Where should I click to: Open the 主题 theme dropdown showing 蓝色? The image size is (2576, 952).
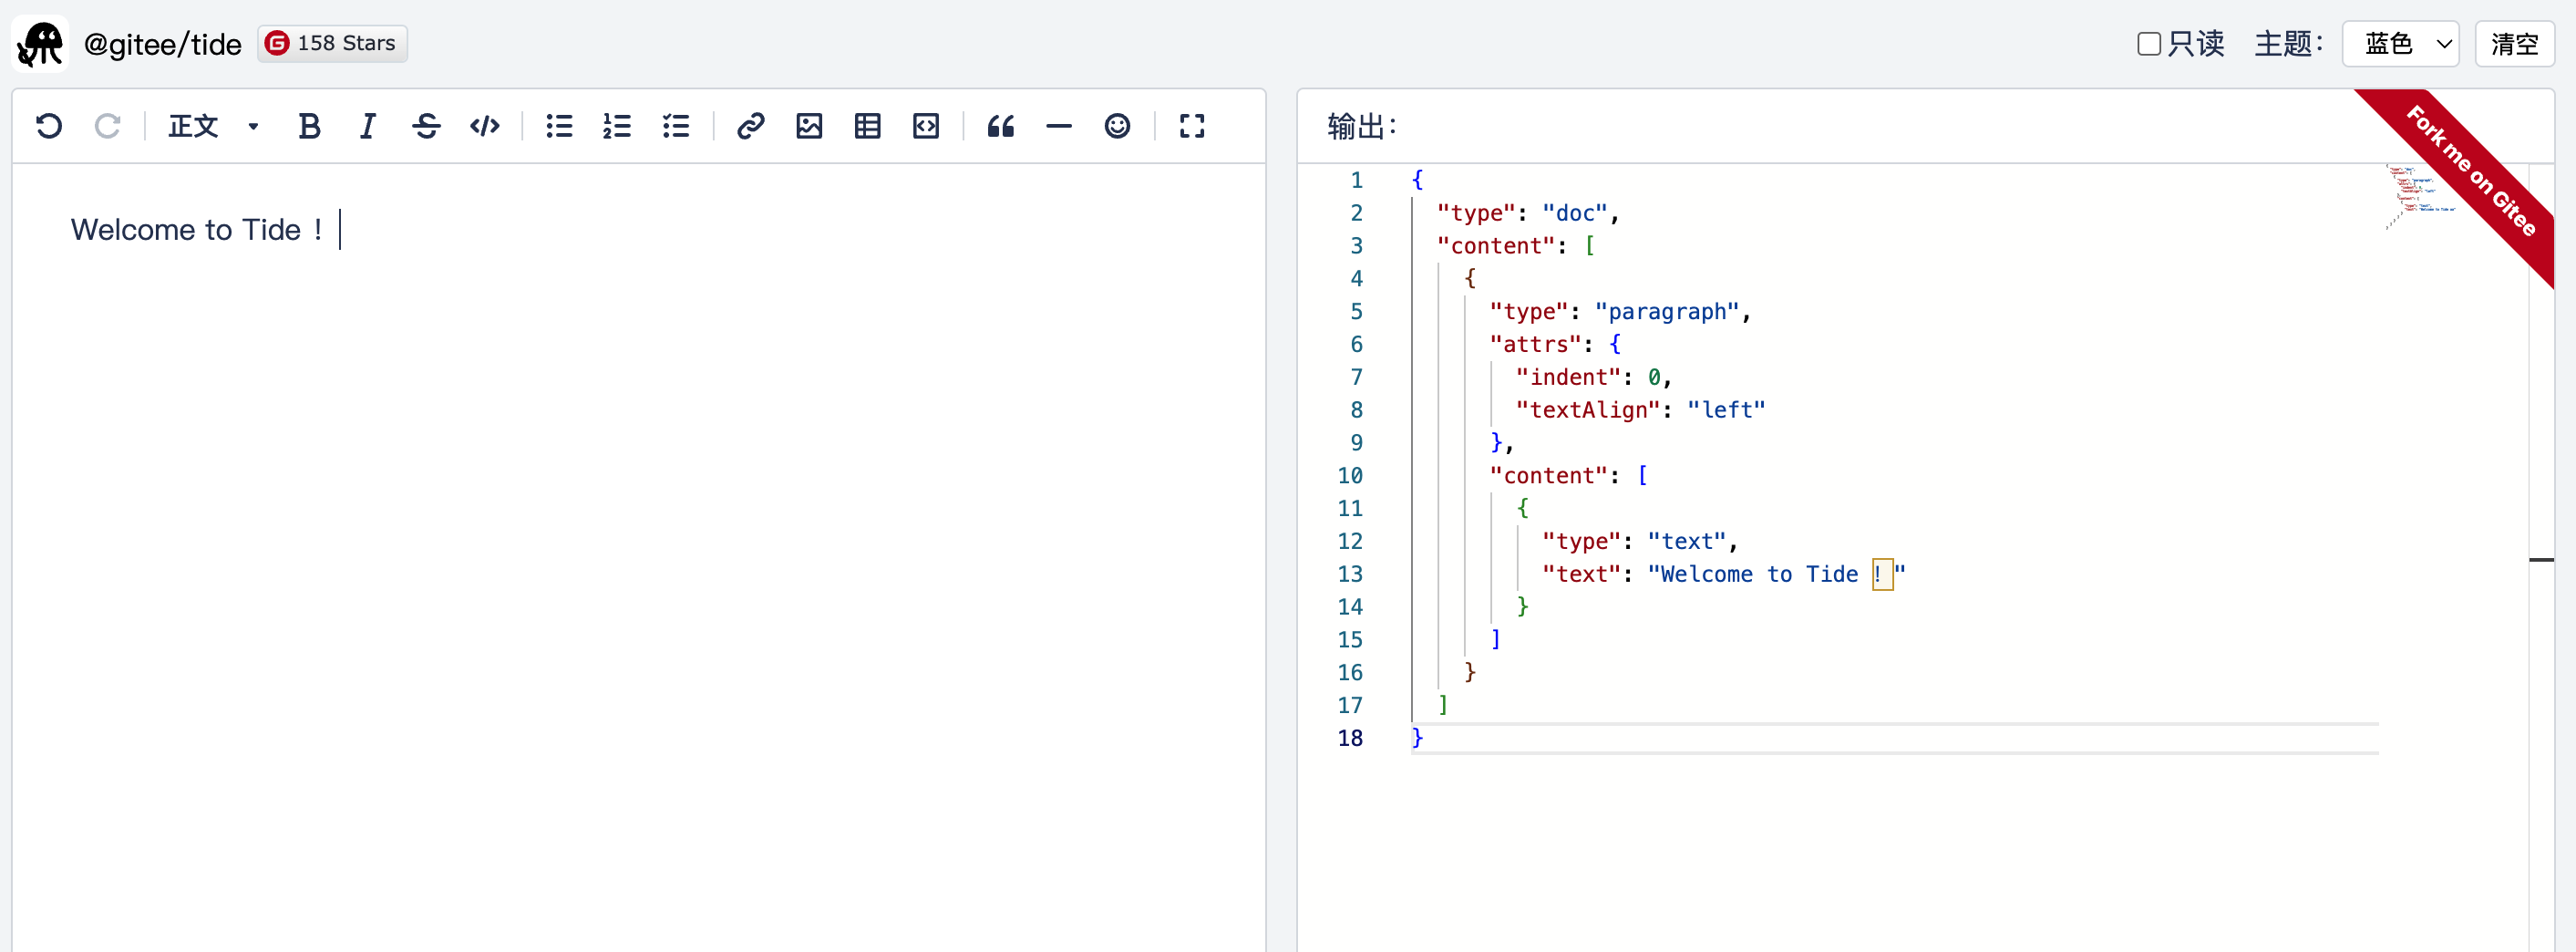[2400, 44]
